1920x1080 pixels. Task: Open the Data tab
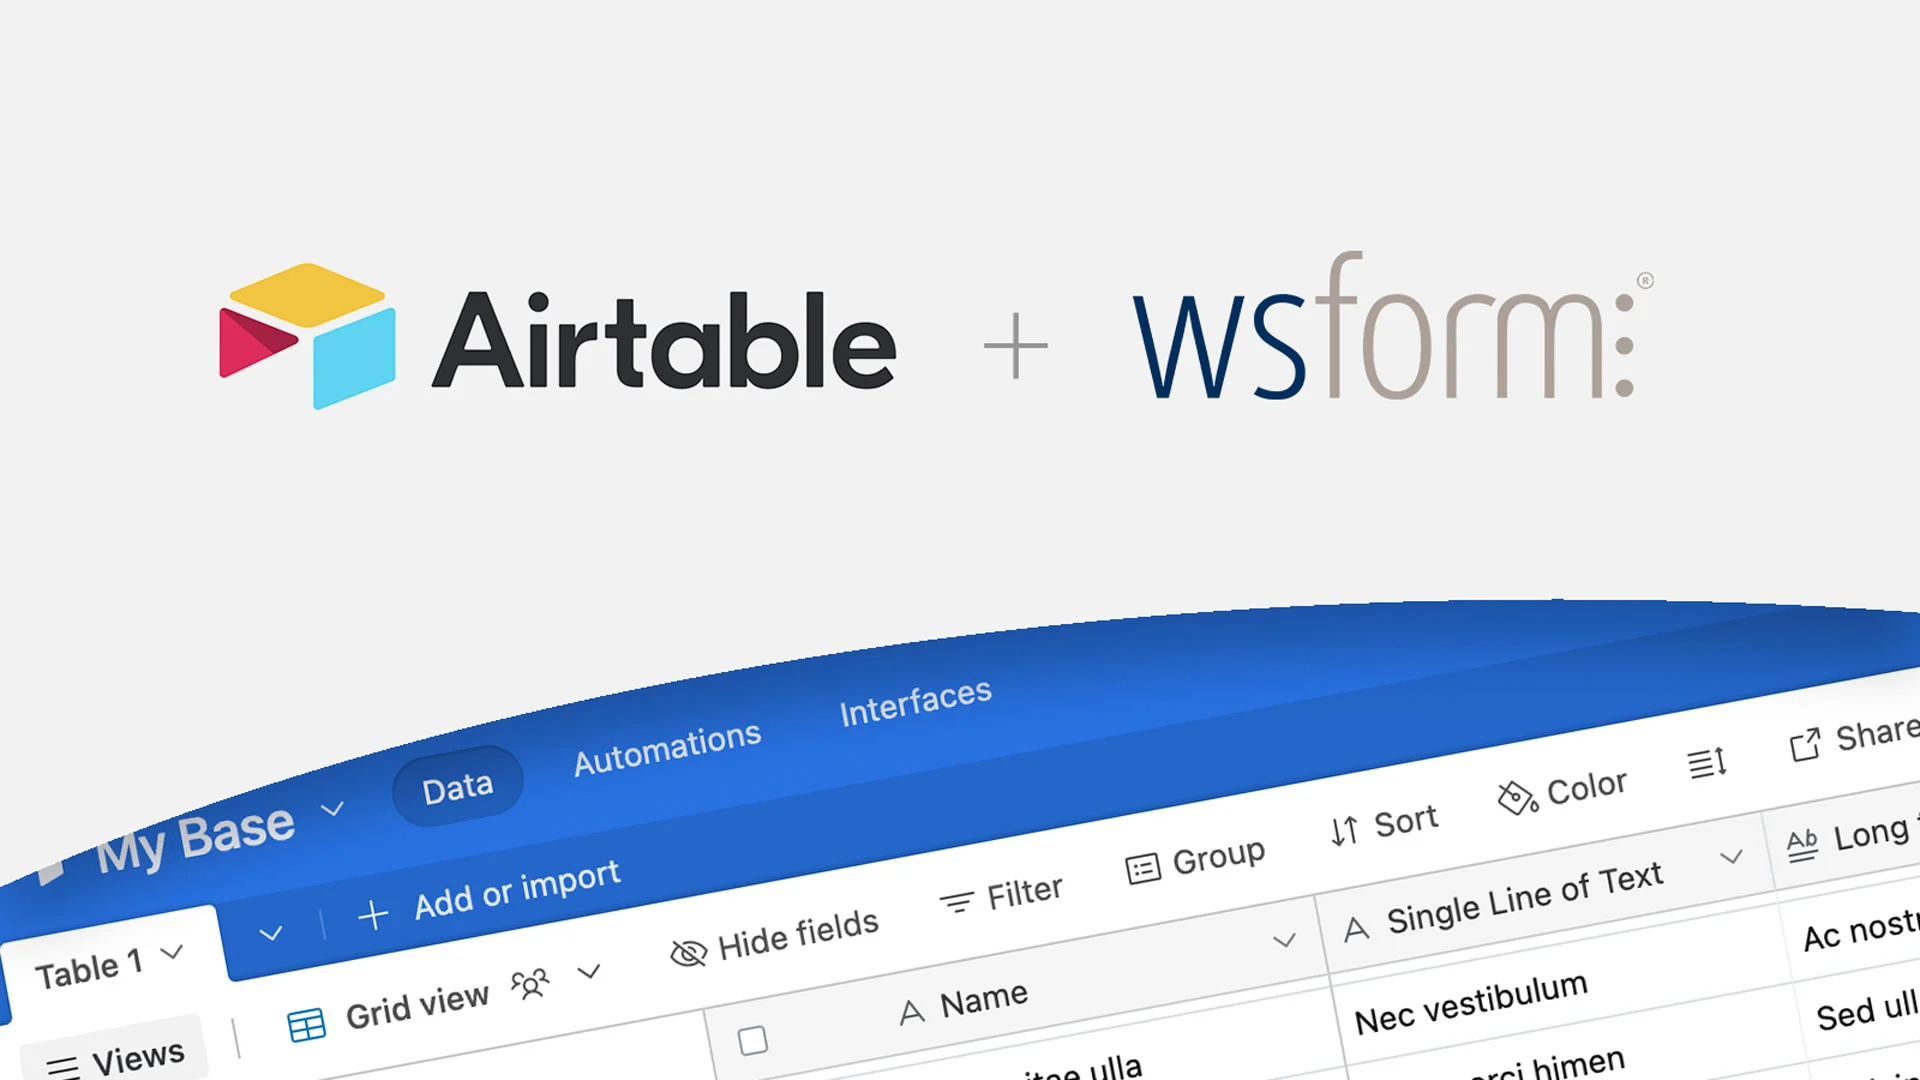pyautogui.click(x=457, y=787)
